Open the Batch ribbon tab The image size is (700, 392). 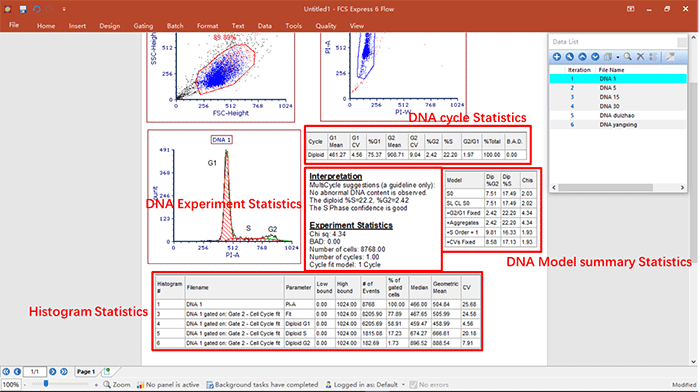(175, 26)
